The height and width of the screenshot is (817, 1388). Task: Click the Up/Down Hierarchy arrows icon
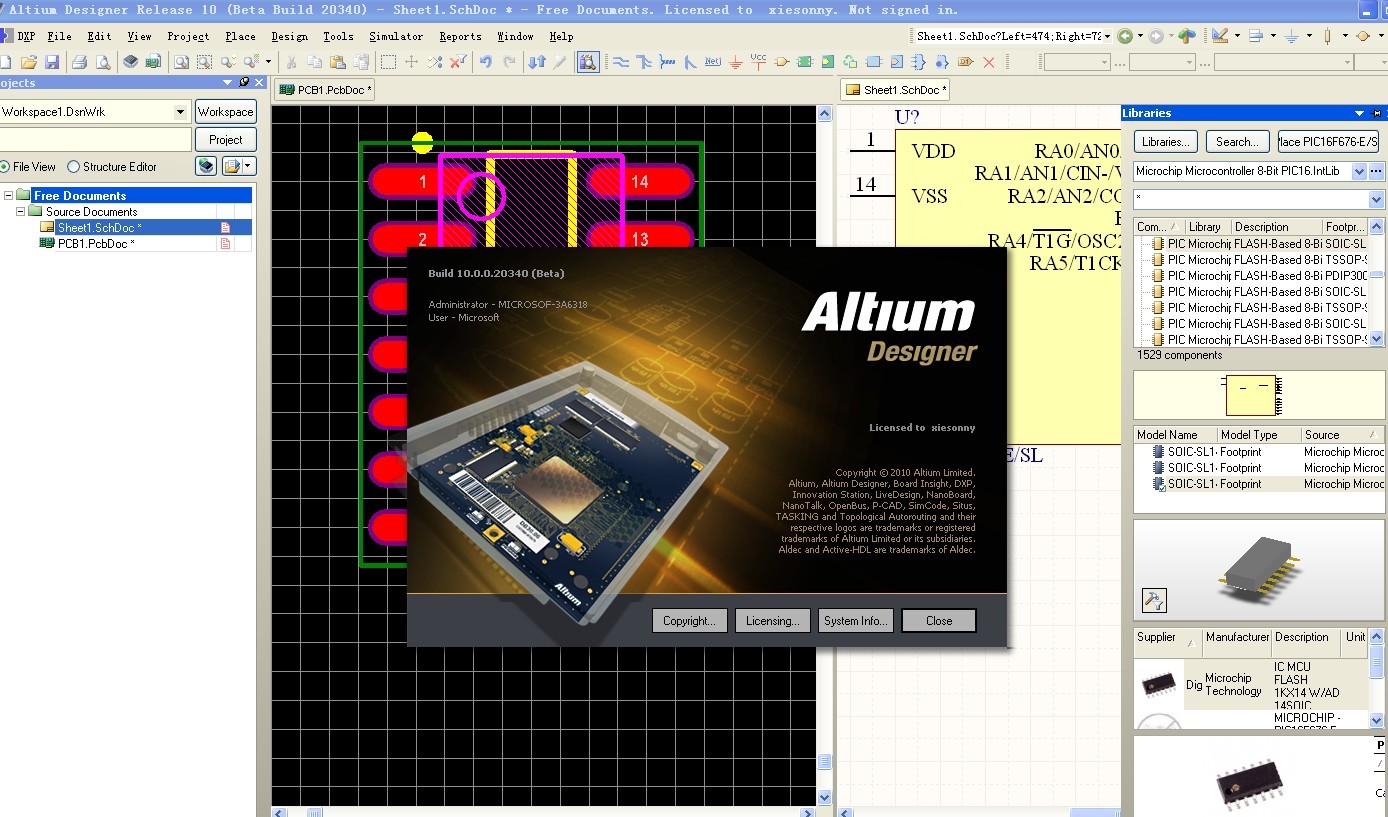pyautogui.click(x=537, y=62)
